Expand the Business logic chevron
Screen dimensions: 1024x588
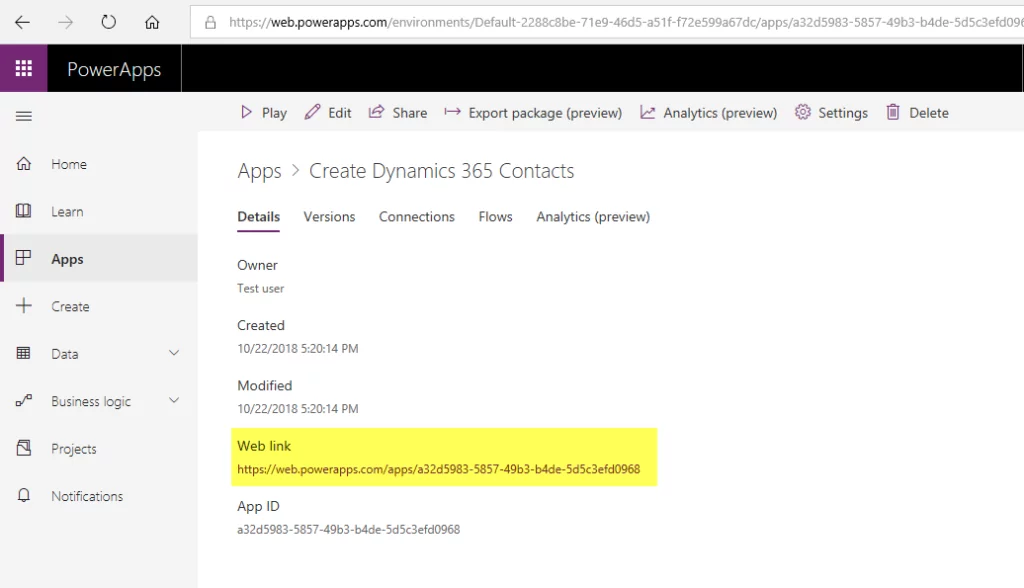pos(174,400)
